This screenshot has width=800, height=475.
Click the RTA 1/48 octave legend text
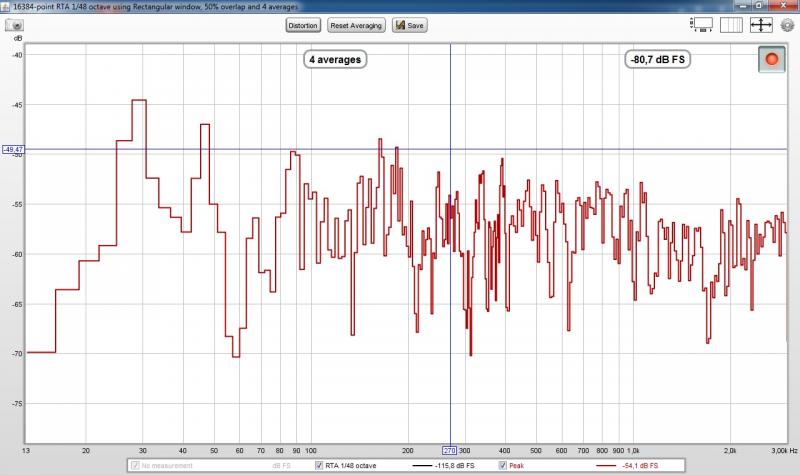coord(351,466)
